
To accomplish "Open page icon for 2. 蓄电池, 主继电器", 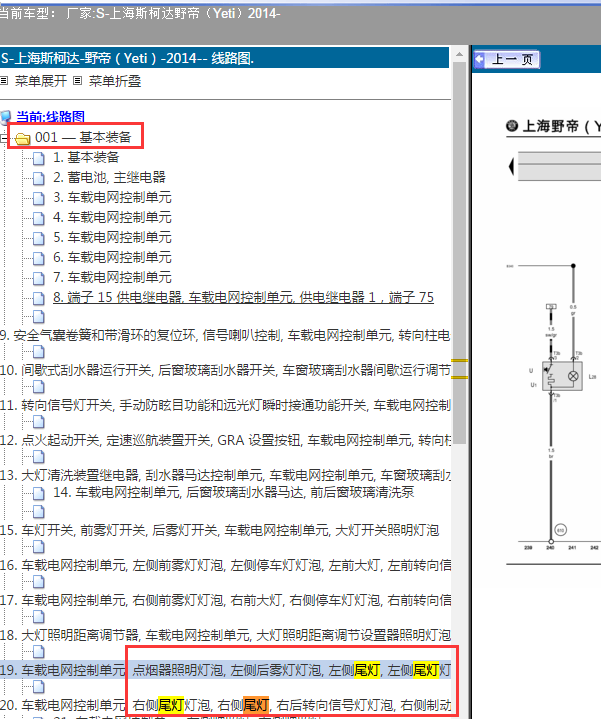I will [x=39, y=178].
